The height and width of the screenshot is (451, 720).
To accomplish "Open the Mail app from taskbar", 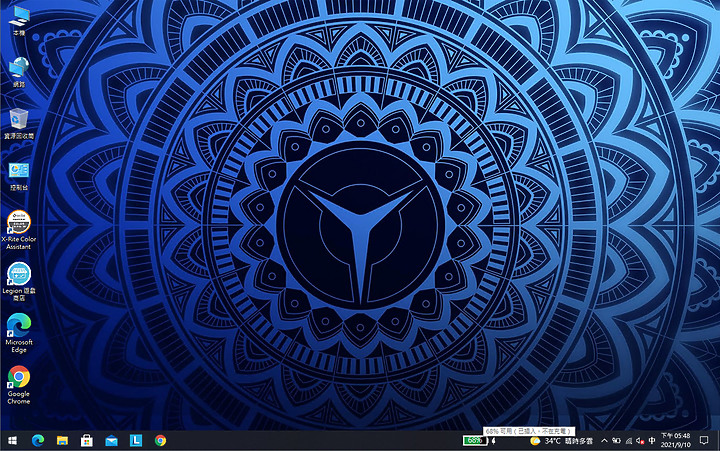I will coord(111,441).
